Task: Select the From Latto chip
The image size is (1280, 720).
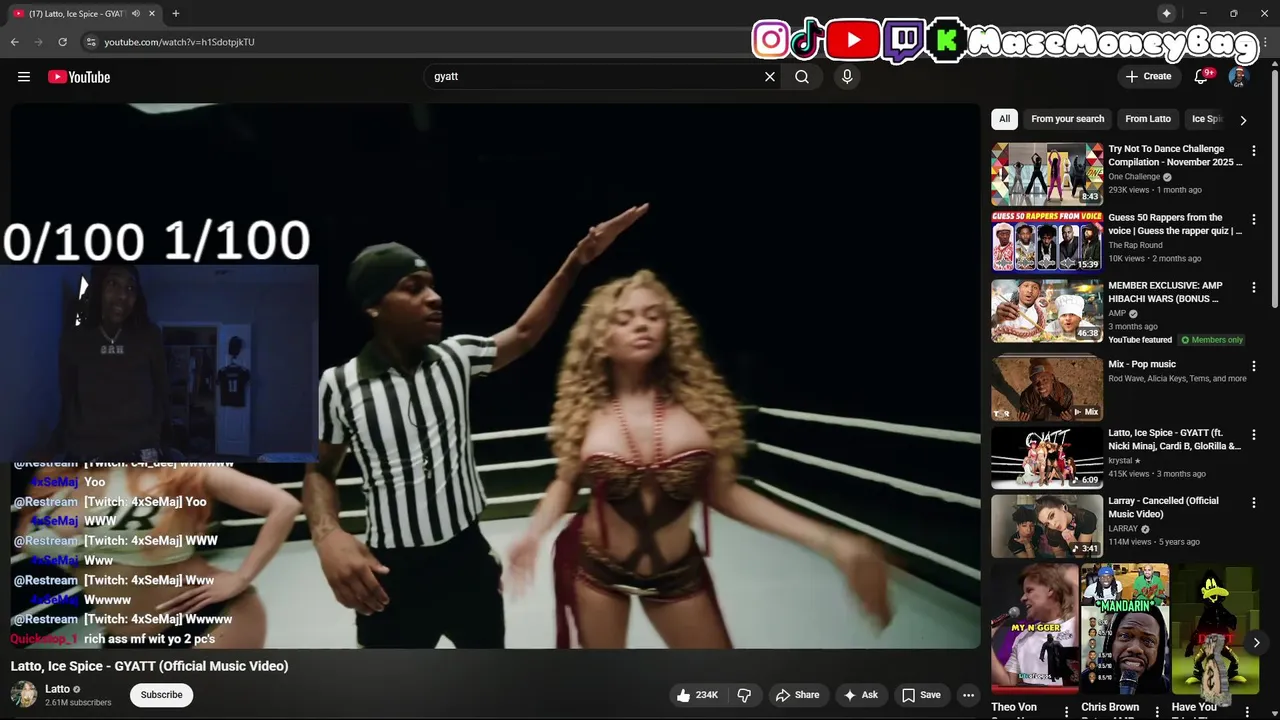Action: click(1148, 119)
